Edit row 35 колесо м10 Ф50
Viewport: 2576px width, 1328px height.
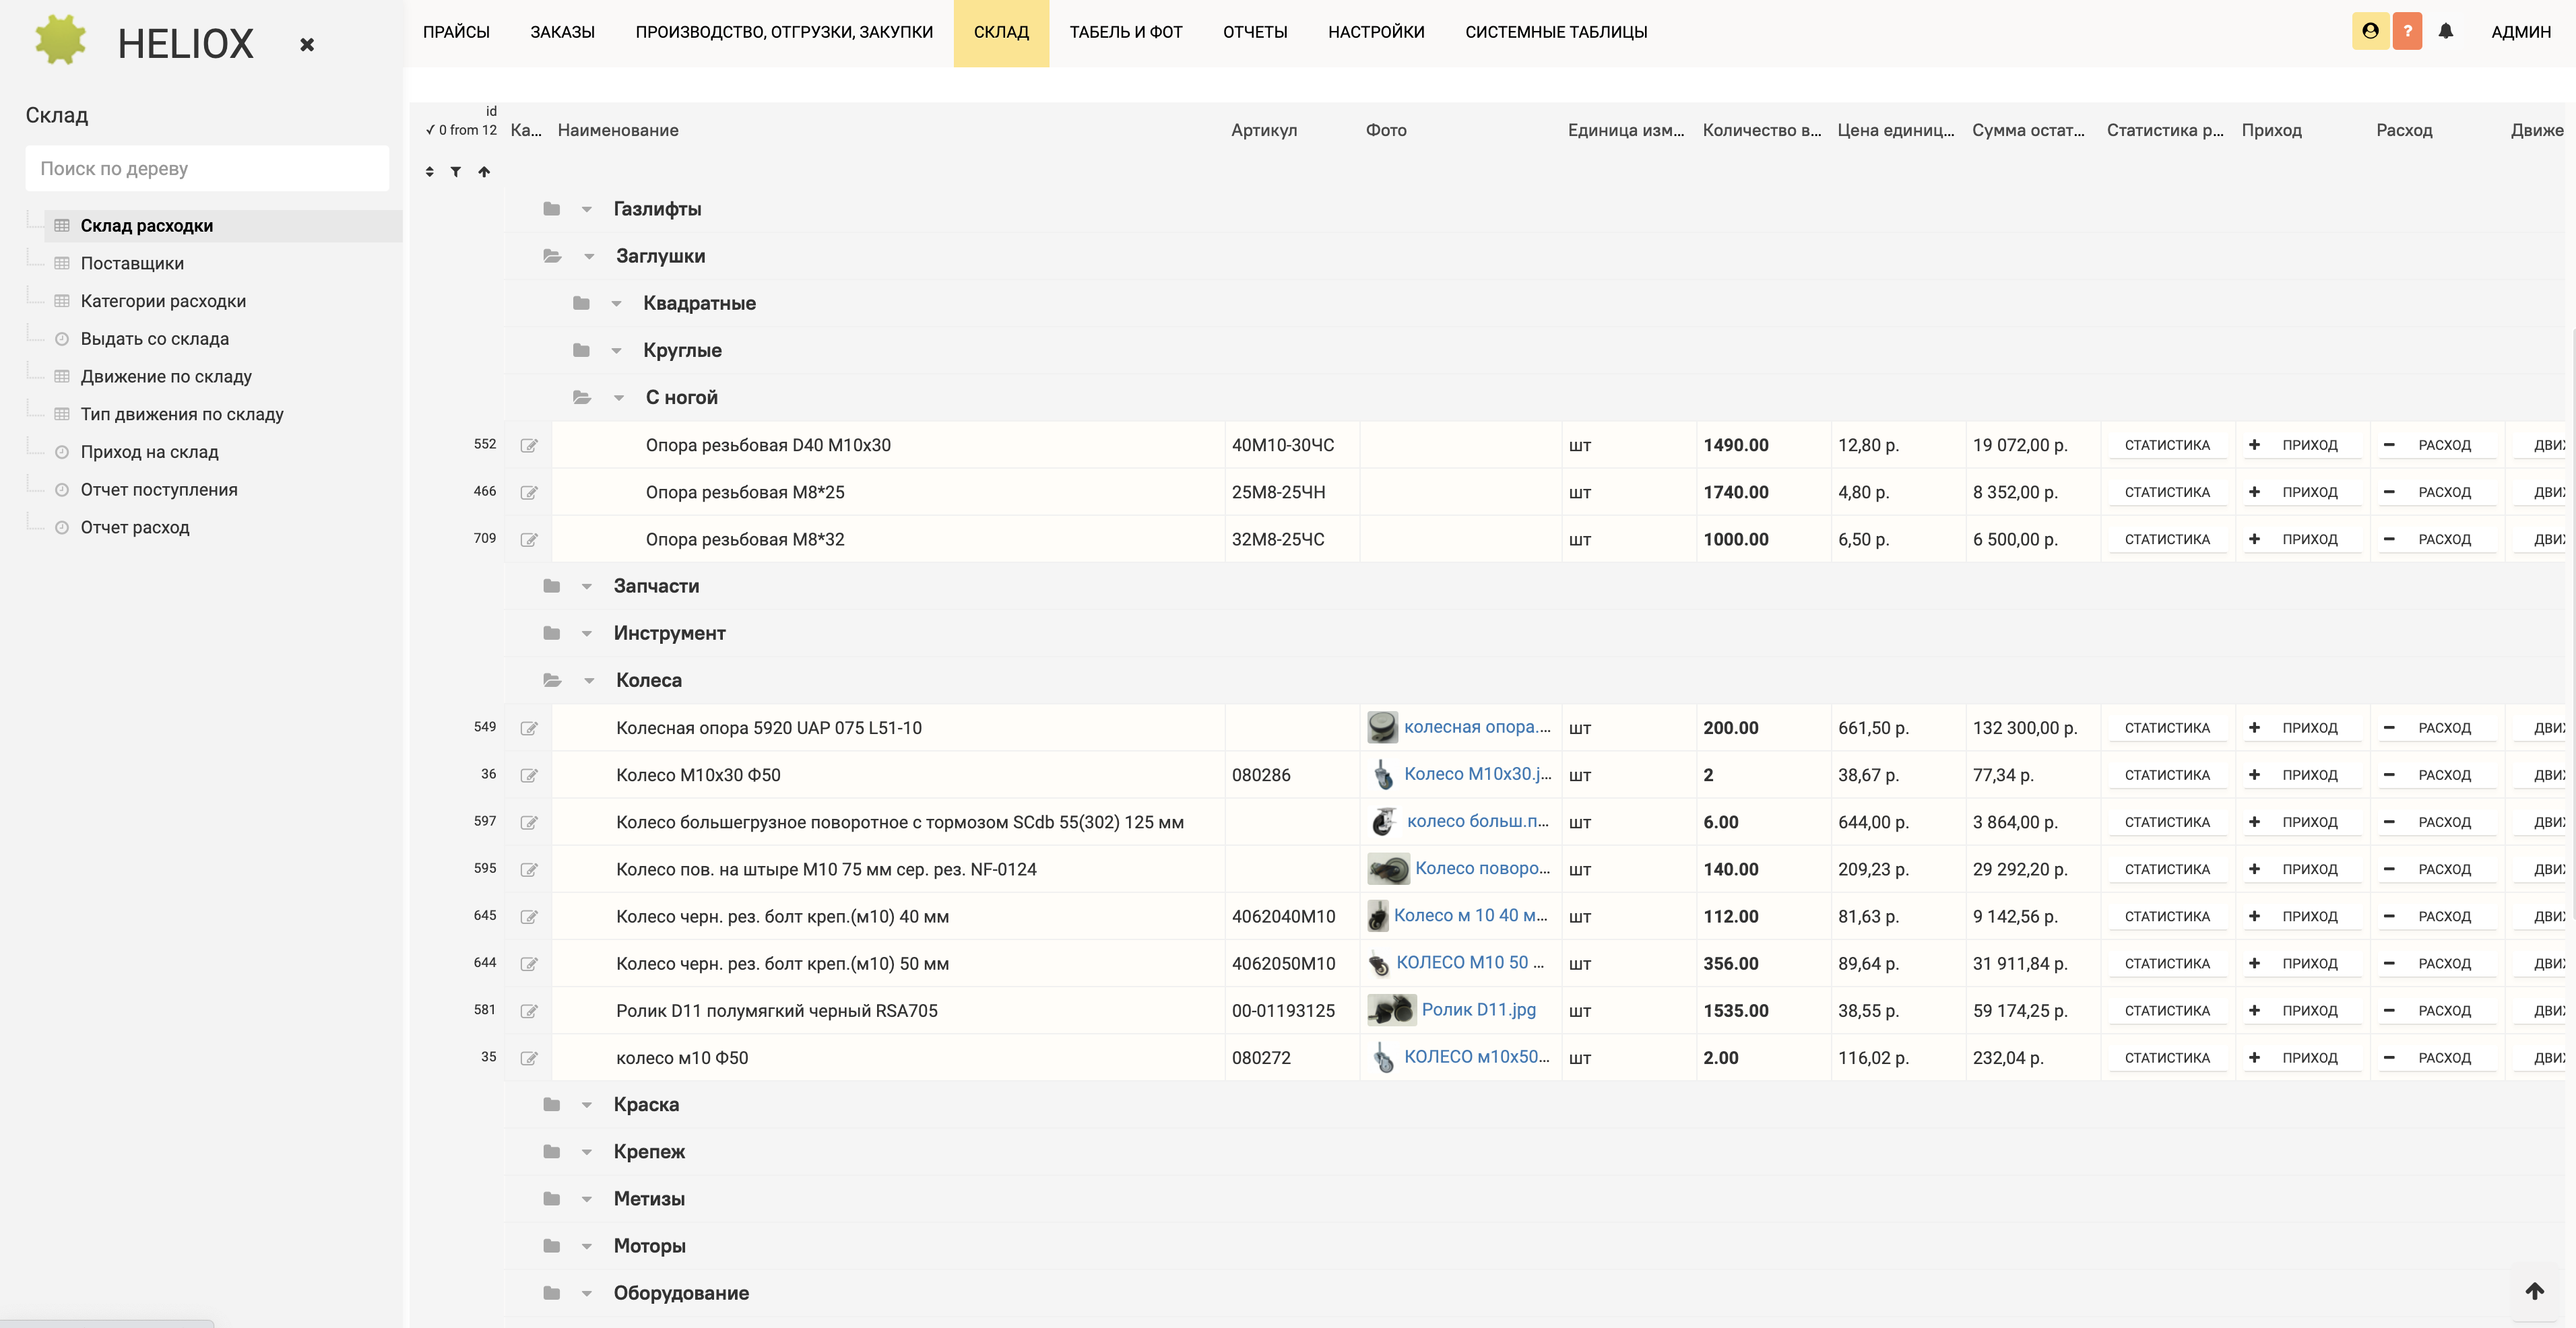(529, 1058)
